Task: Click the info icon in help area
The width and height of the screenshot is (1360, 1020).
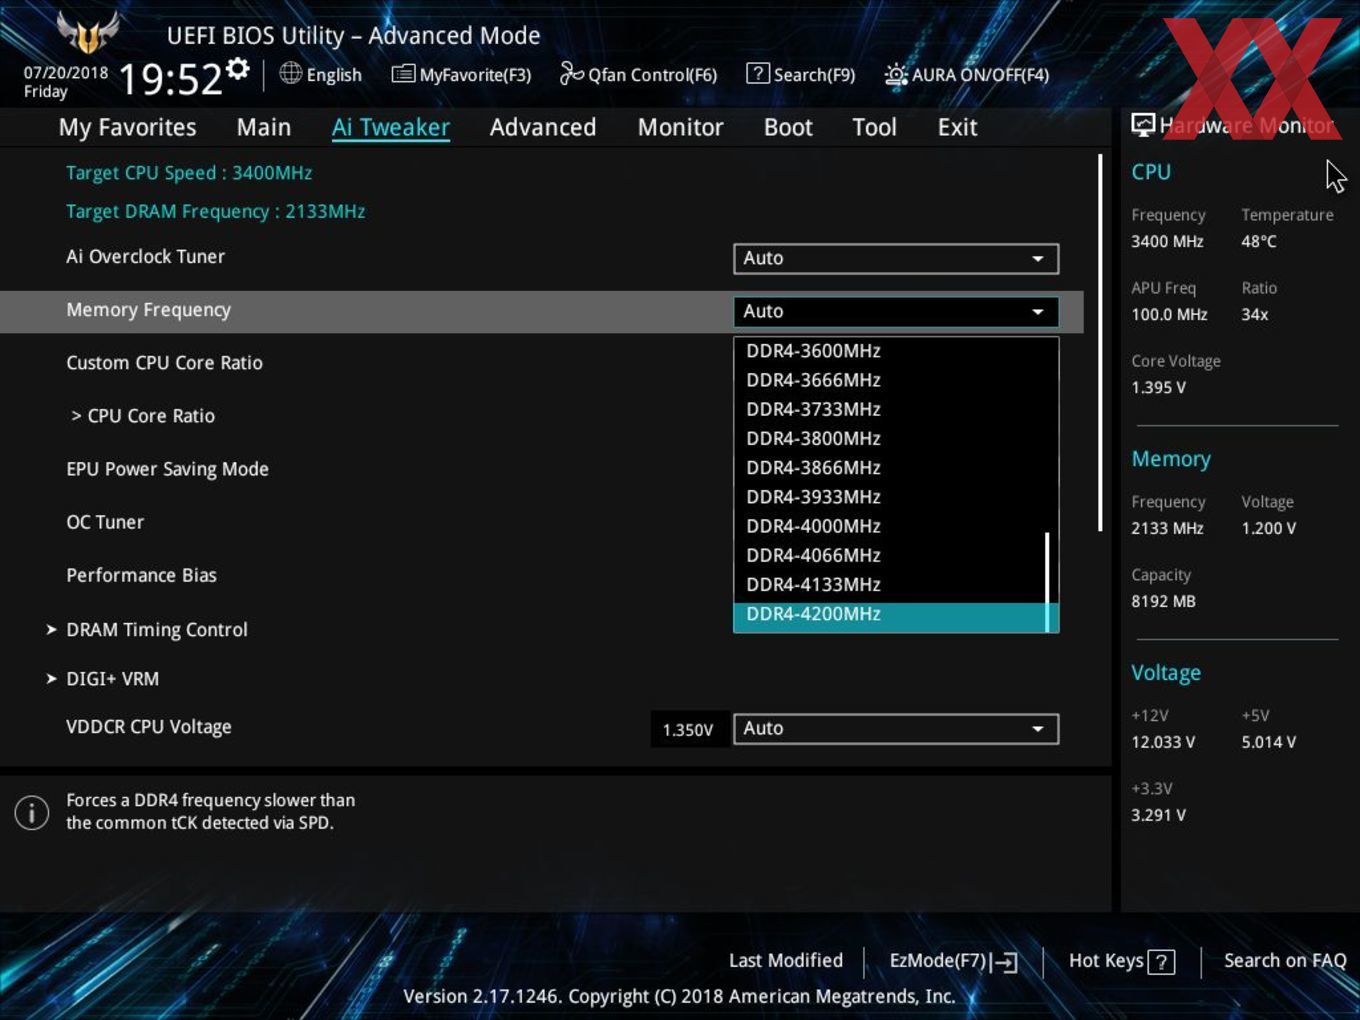Action: (x=32, y=812)
